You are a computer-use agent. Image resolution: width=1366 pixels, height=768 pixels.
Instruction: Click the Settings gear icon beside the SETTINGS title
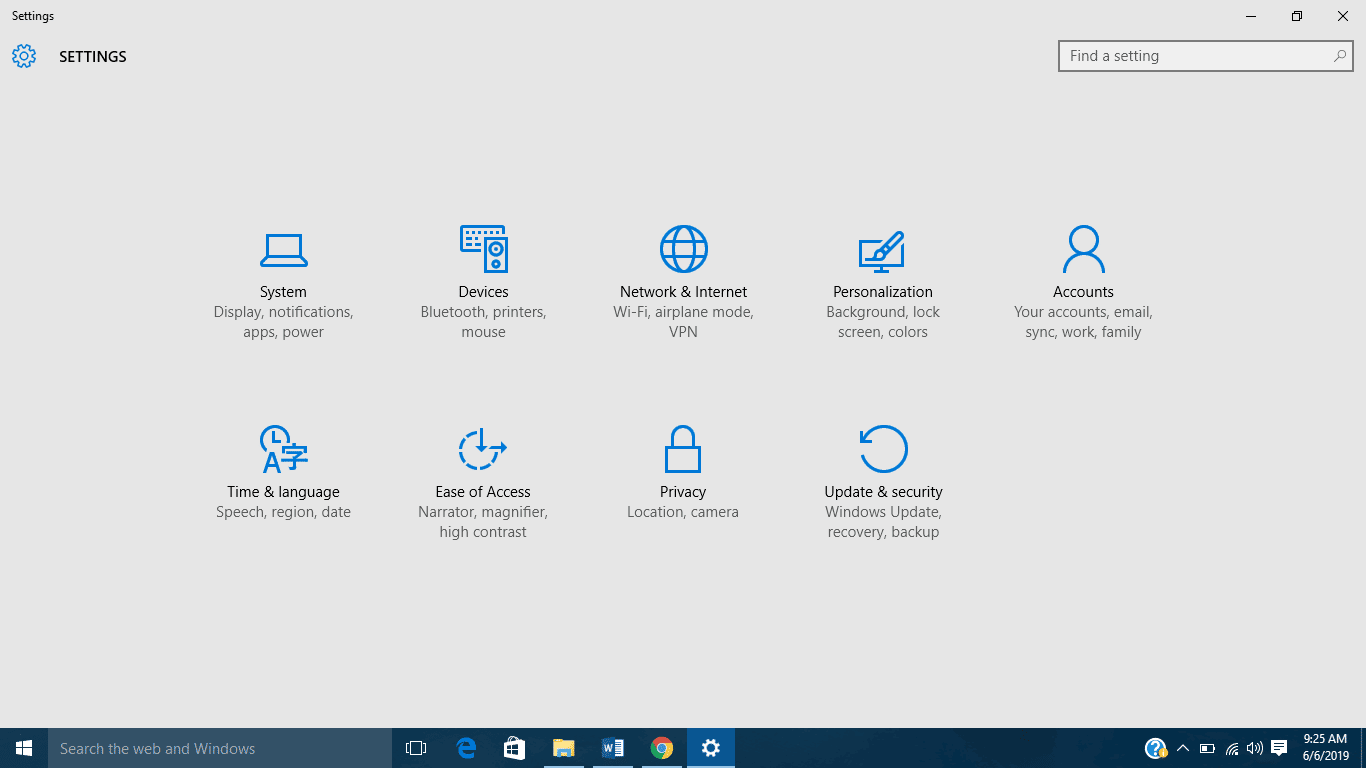[24, 56]
